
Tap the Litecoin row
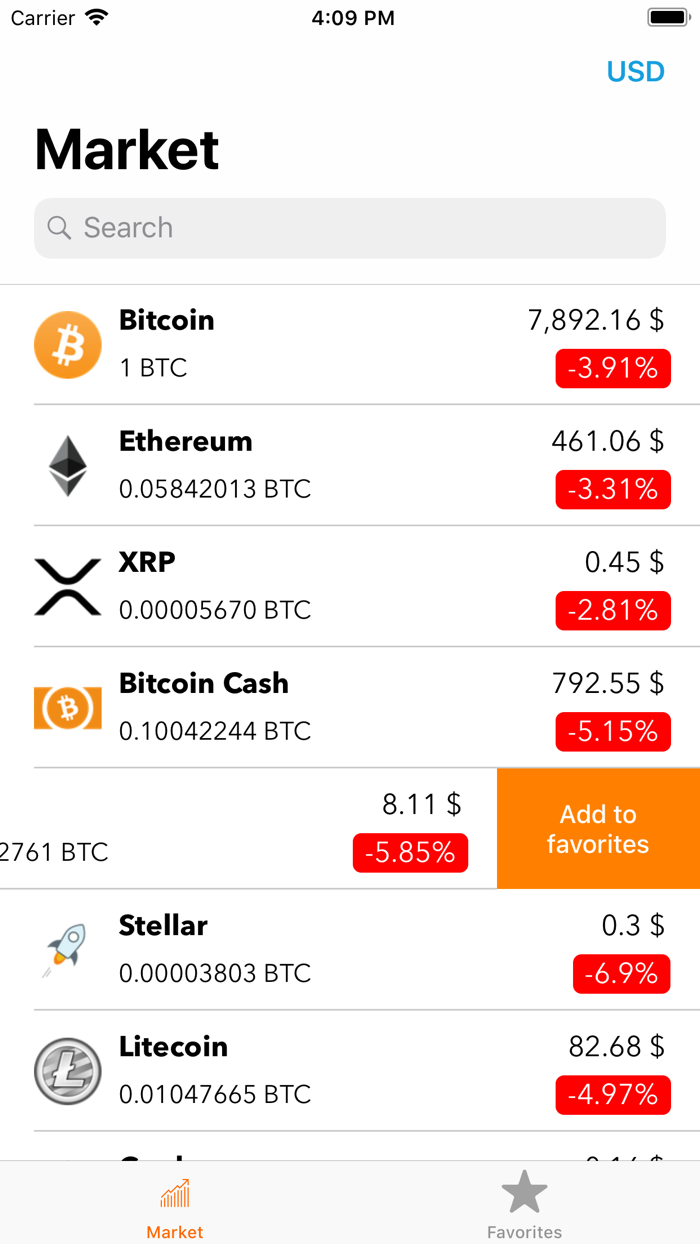pos(350,1071)
